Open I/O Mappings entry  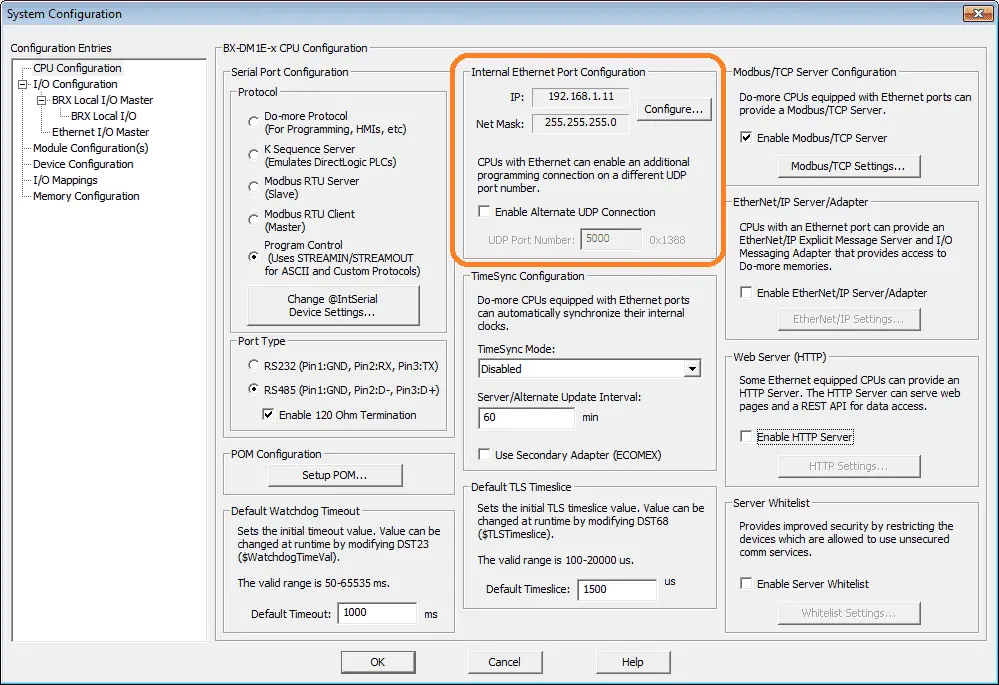65,180
